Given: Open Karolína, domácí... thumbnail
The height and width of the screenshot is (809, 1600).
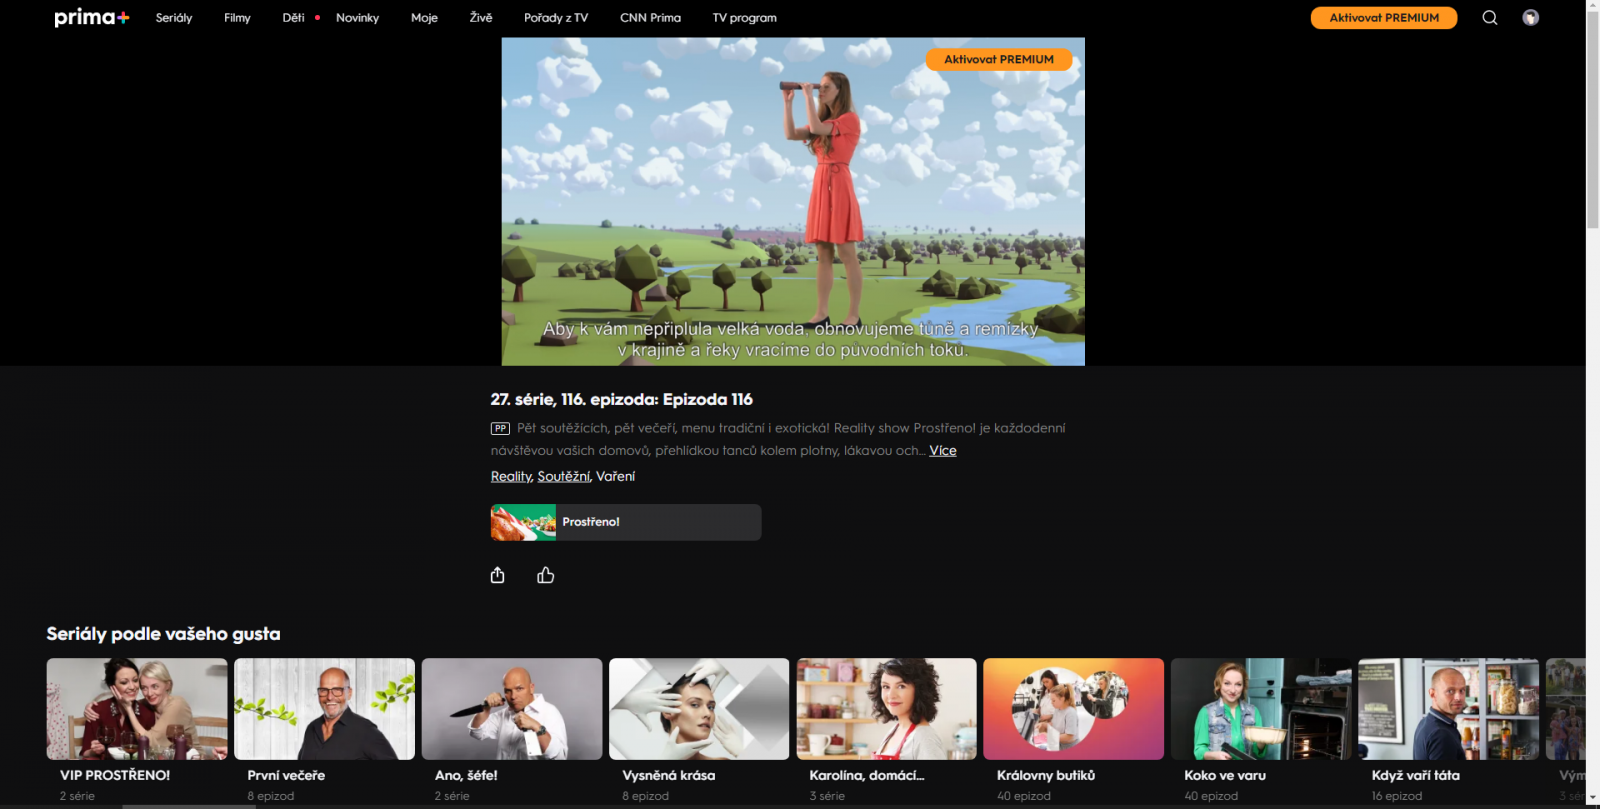Looking at the screenshot, I should click(x=886, y=709).
